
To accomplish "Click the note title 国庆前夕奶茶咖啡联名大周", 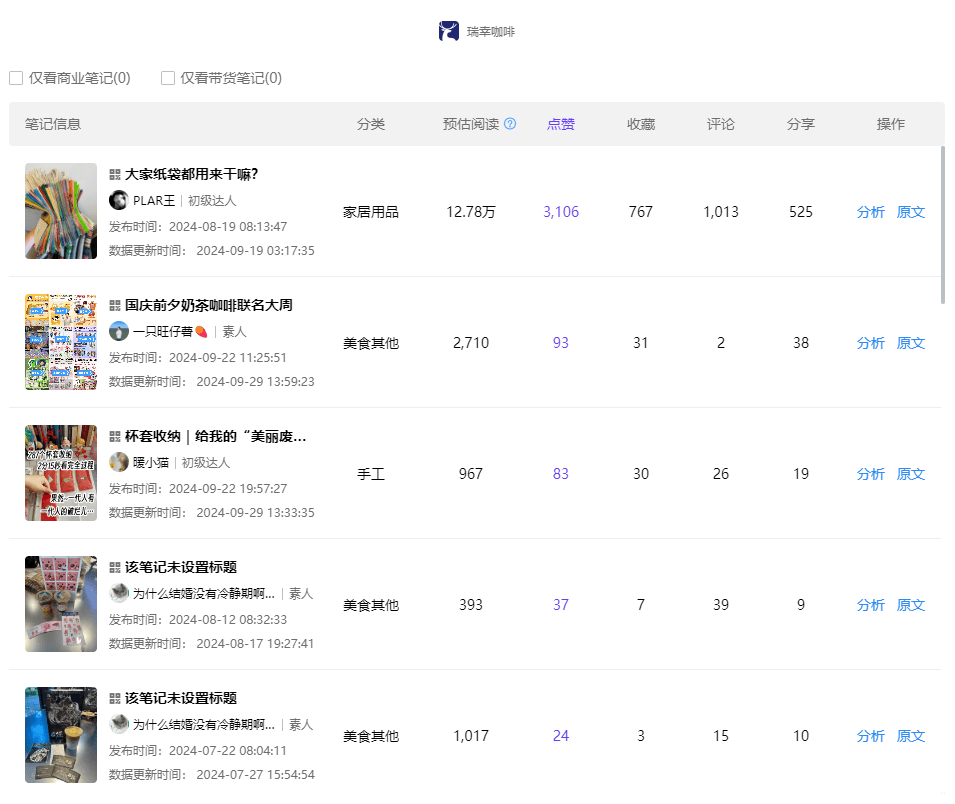I will pyautogui.click(x=209, y=306).
